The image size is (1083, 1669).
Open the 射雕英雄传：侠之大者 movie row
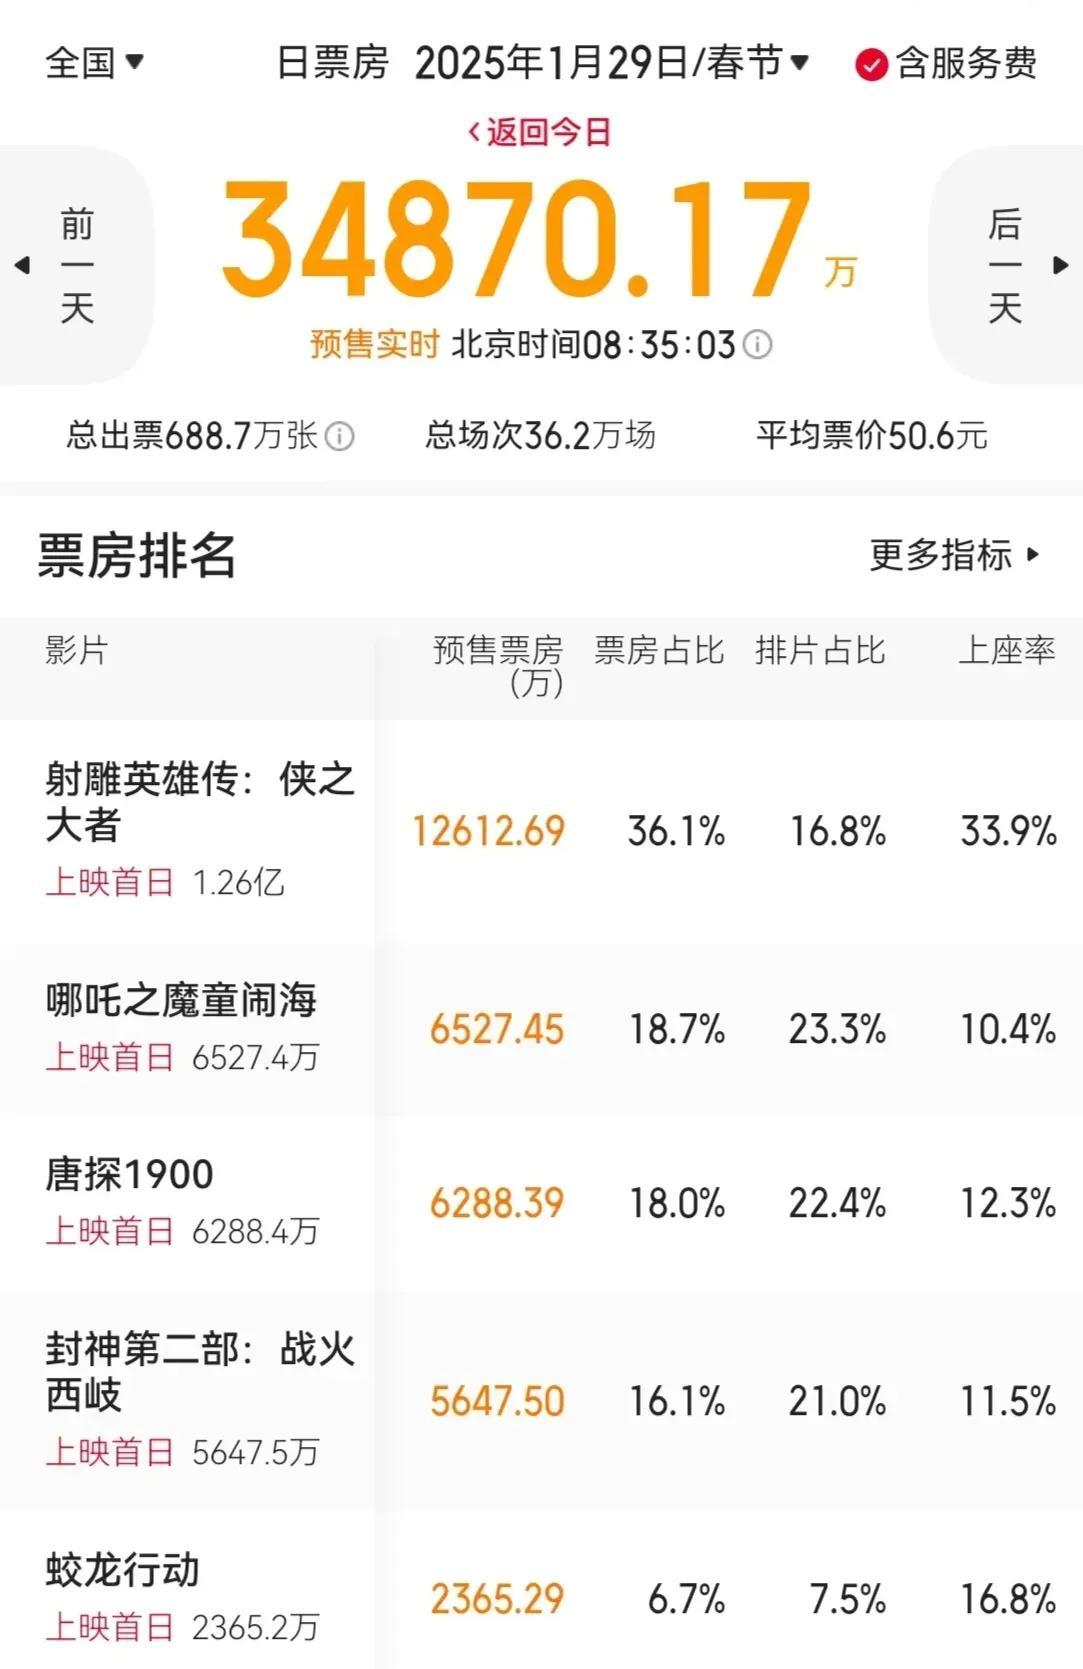pyautogui.click(x=541, y=831)
